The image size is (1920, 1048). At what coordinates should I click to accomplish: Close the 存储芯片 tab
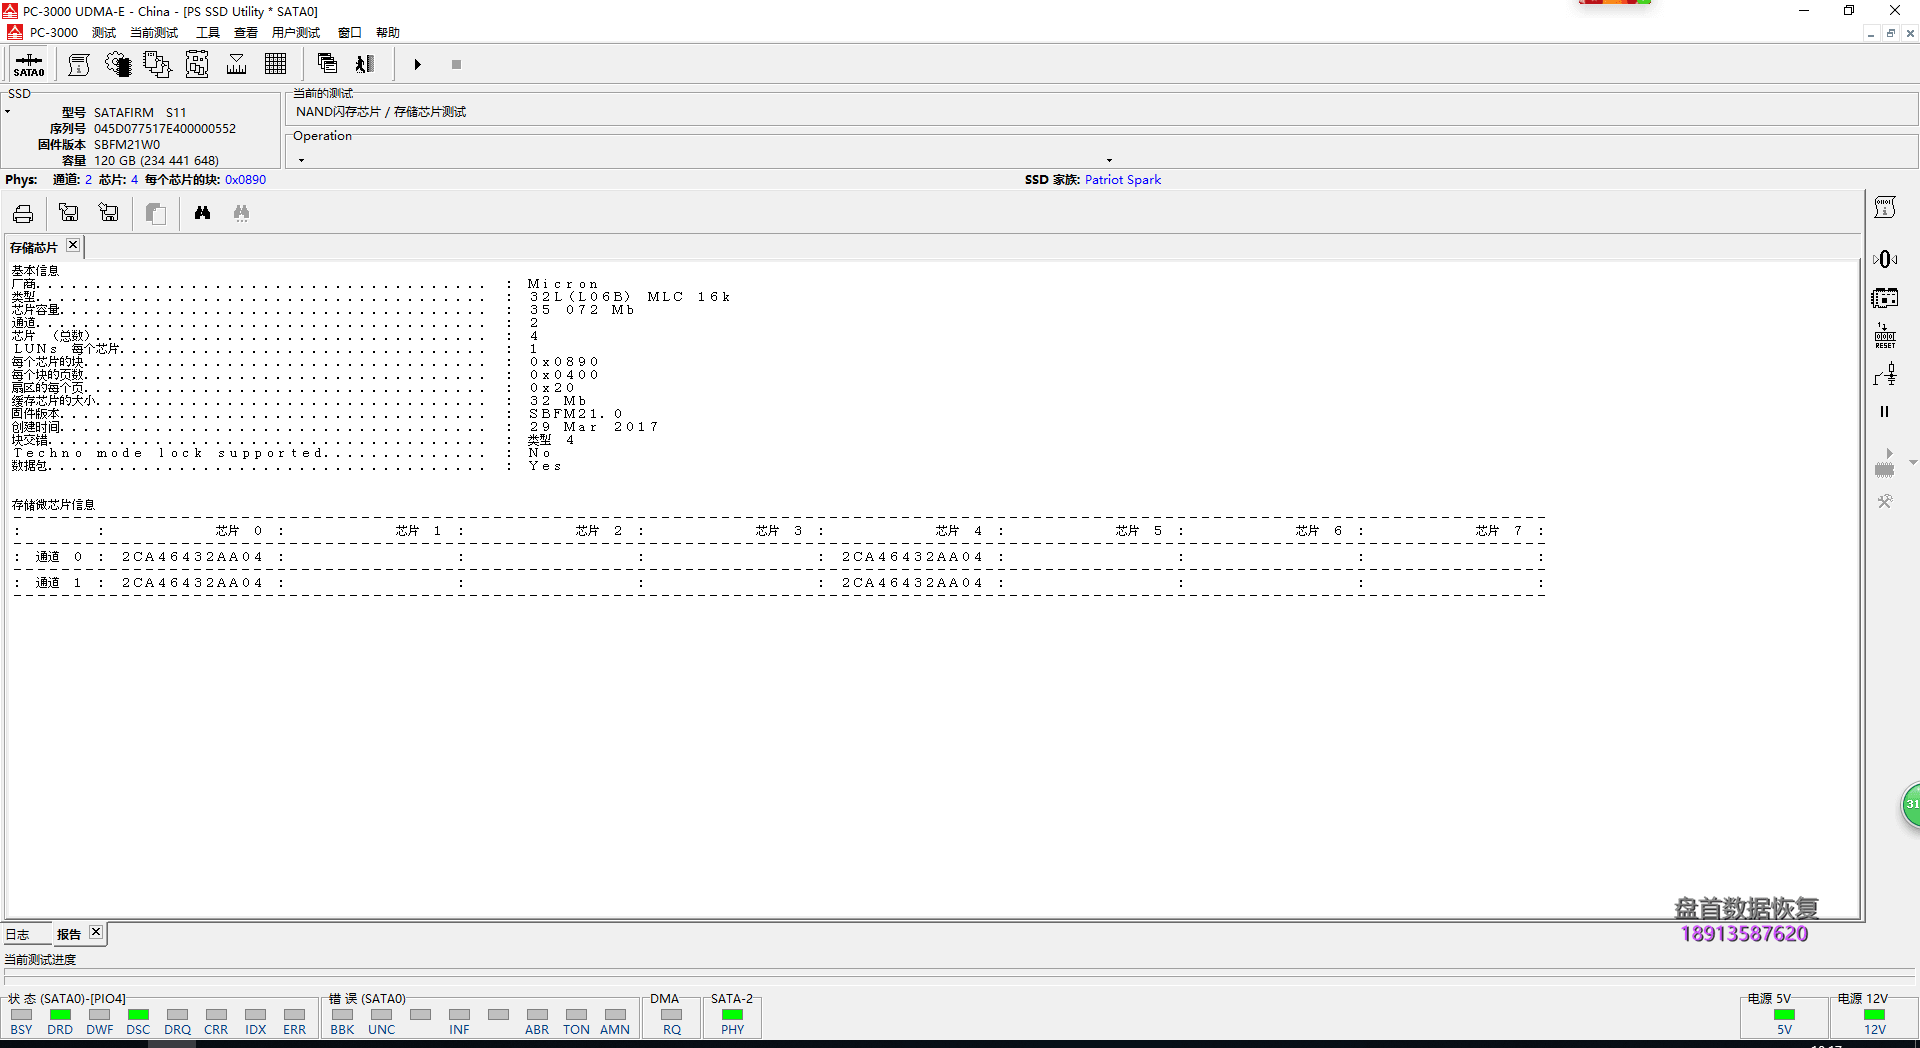click(73, 245)
